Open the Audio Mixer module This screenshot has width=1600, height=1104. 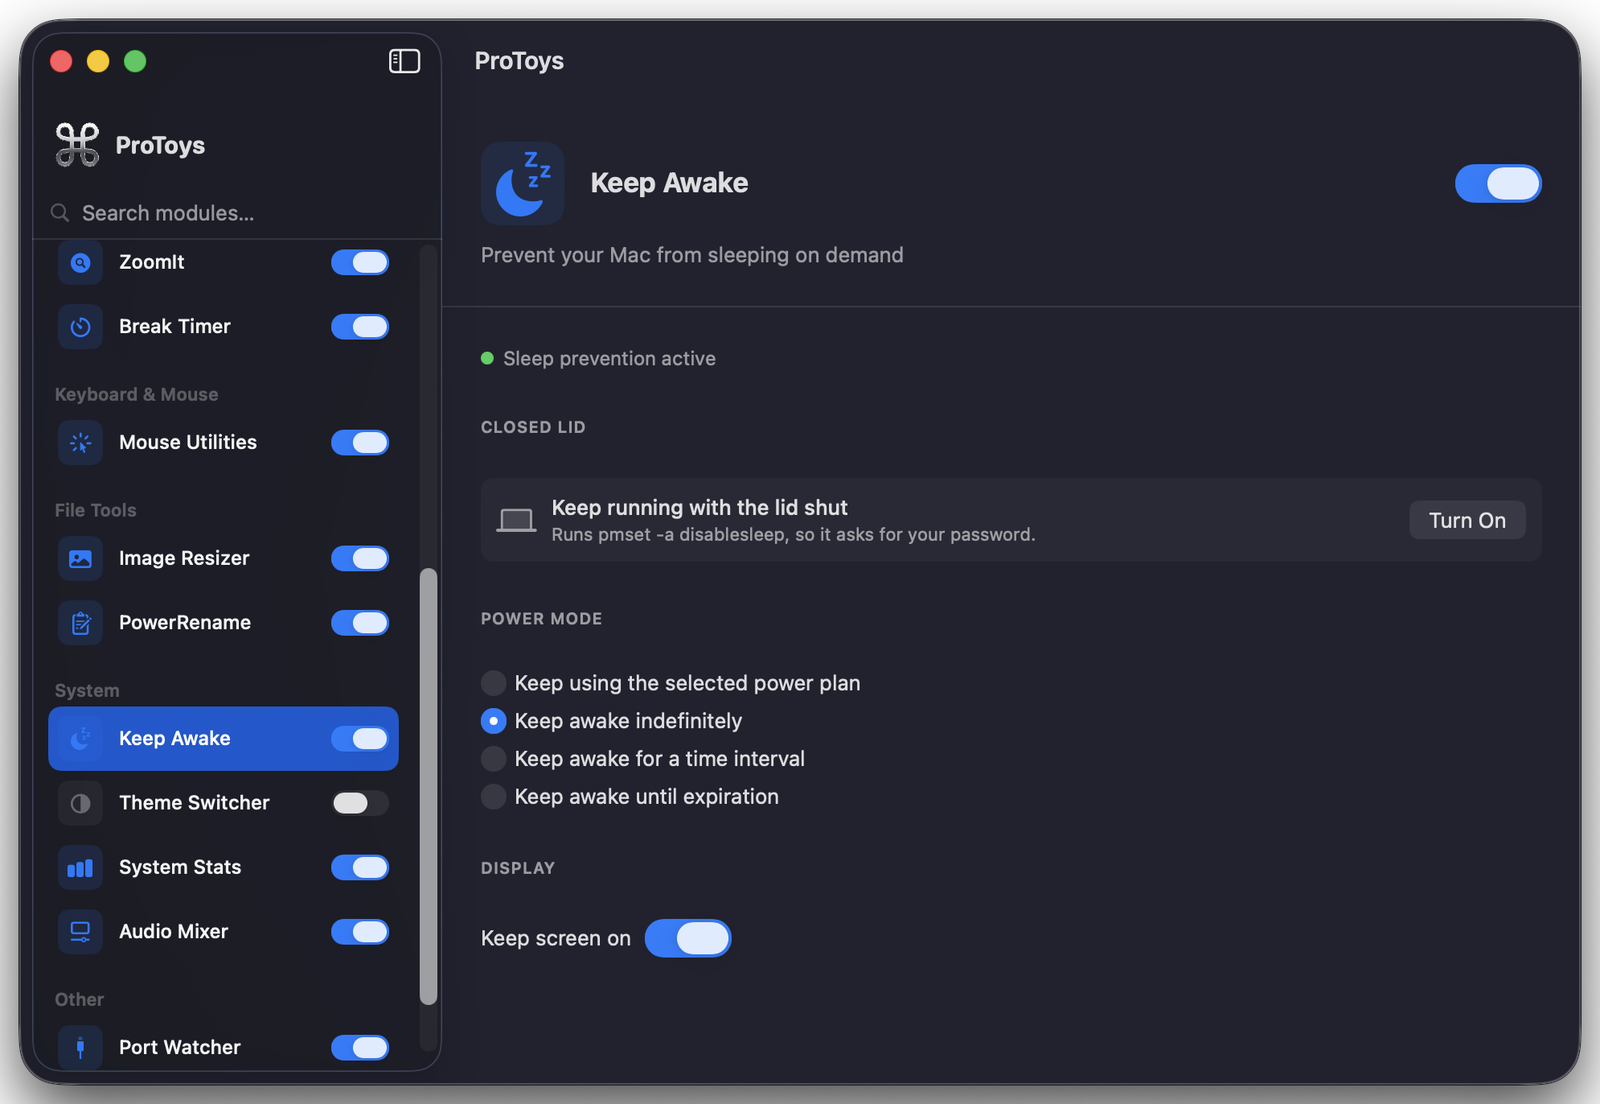pos(223,932)
